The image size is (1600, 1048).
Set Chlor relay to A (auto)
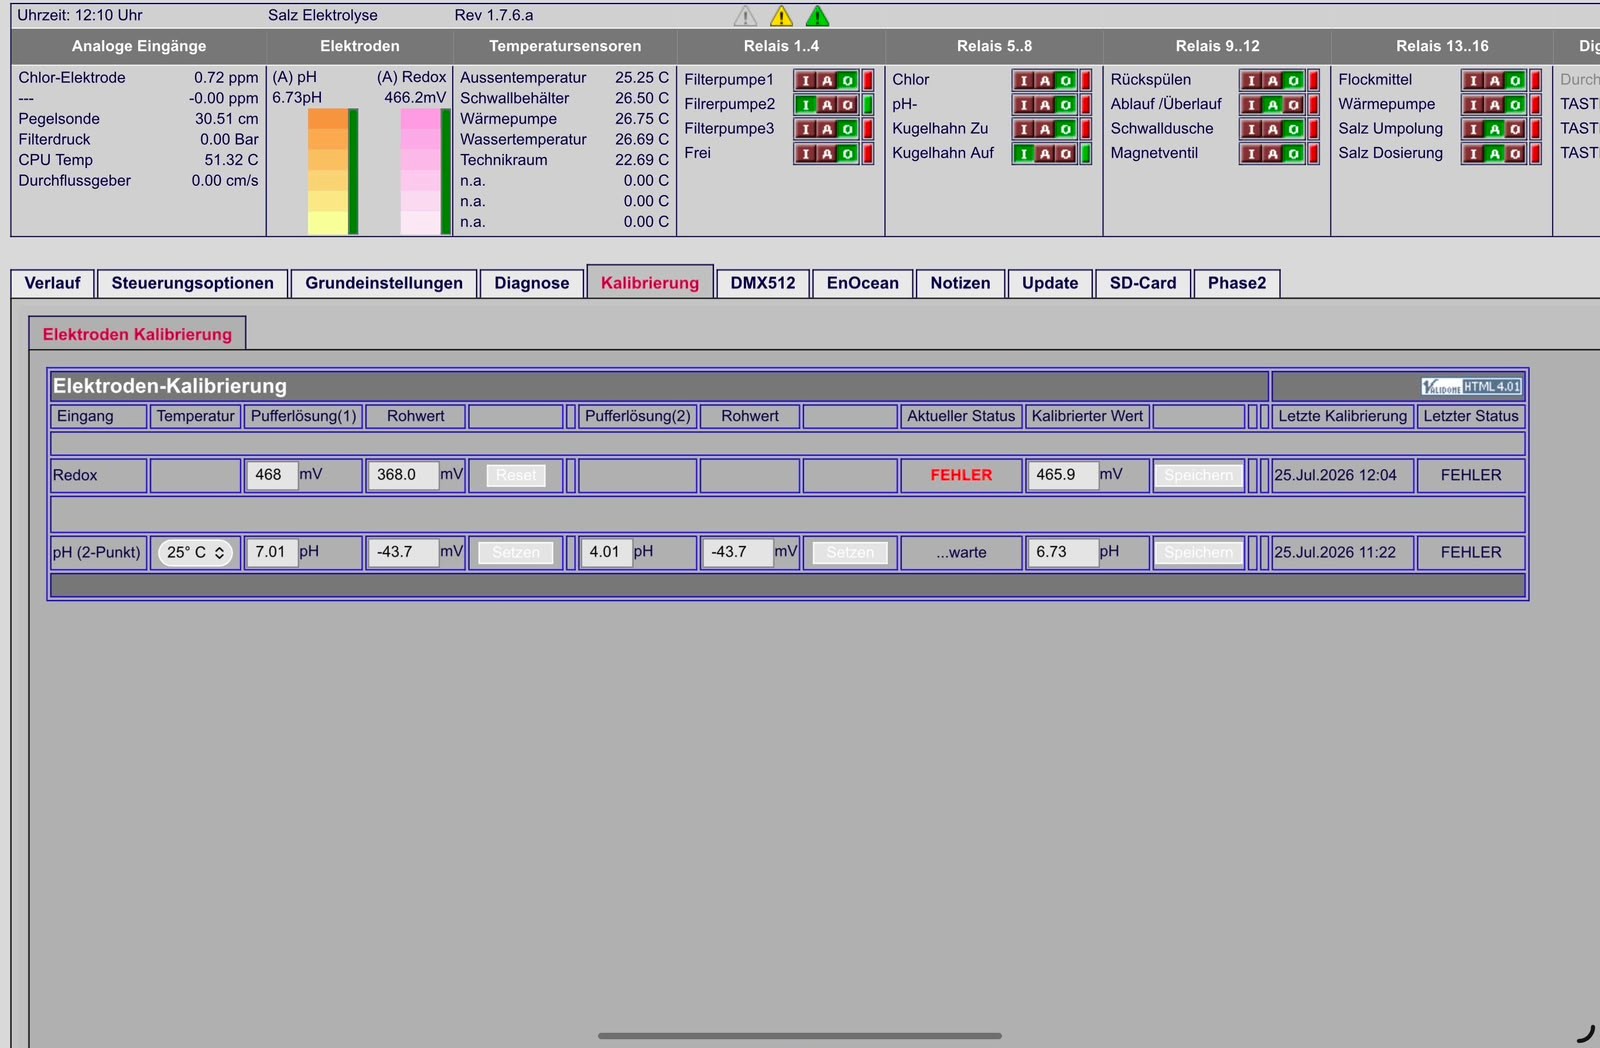[x=1044, y=80]
